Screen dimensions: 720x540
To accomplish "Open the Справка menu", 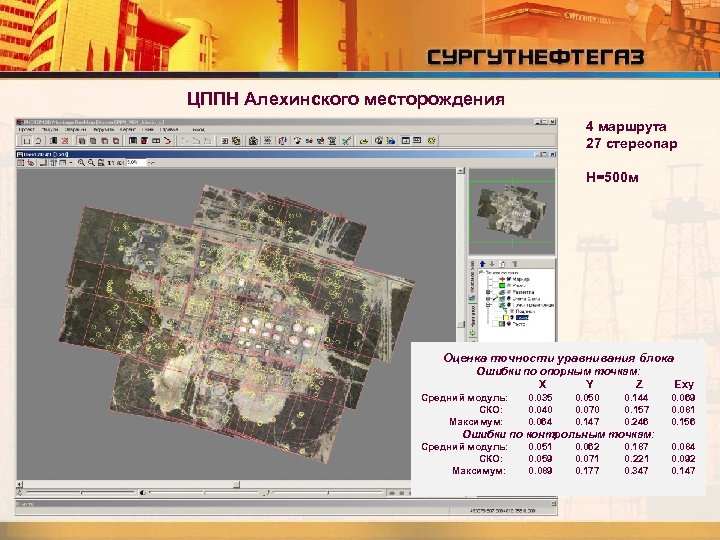I will click(169, 130).
